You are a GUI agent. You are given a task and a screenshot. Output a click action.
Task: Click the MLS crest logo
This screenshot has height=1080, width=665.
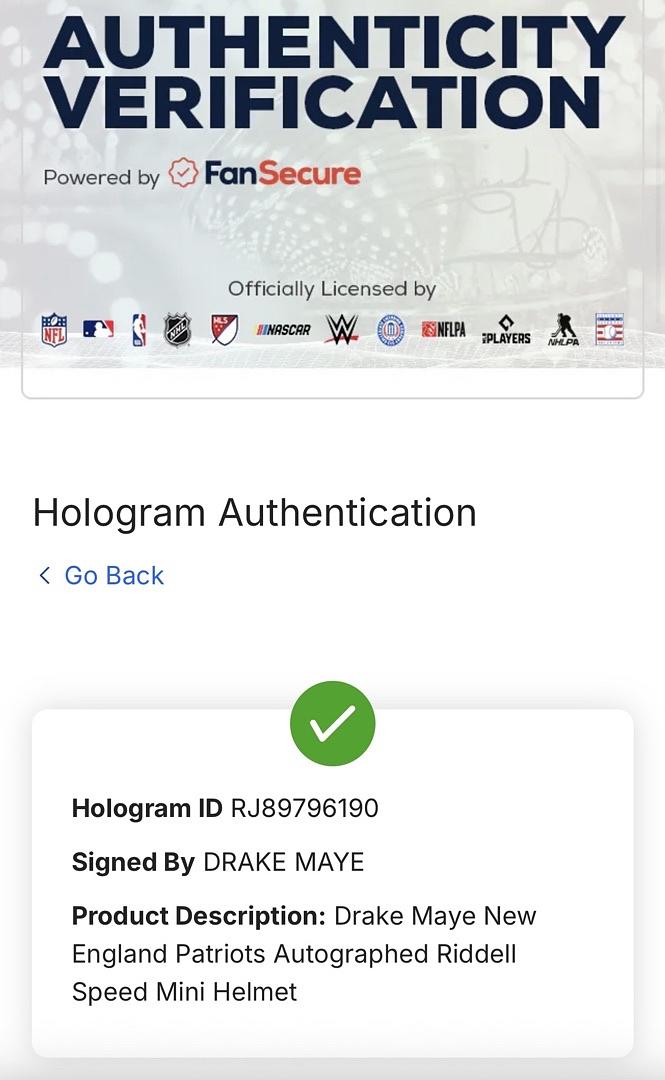click(225, 330)
